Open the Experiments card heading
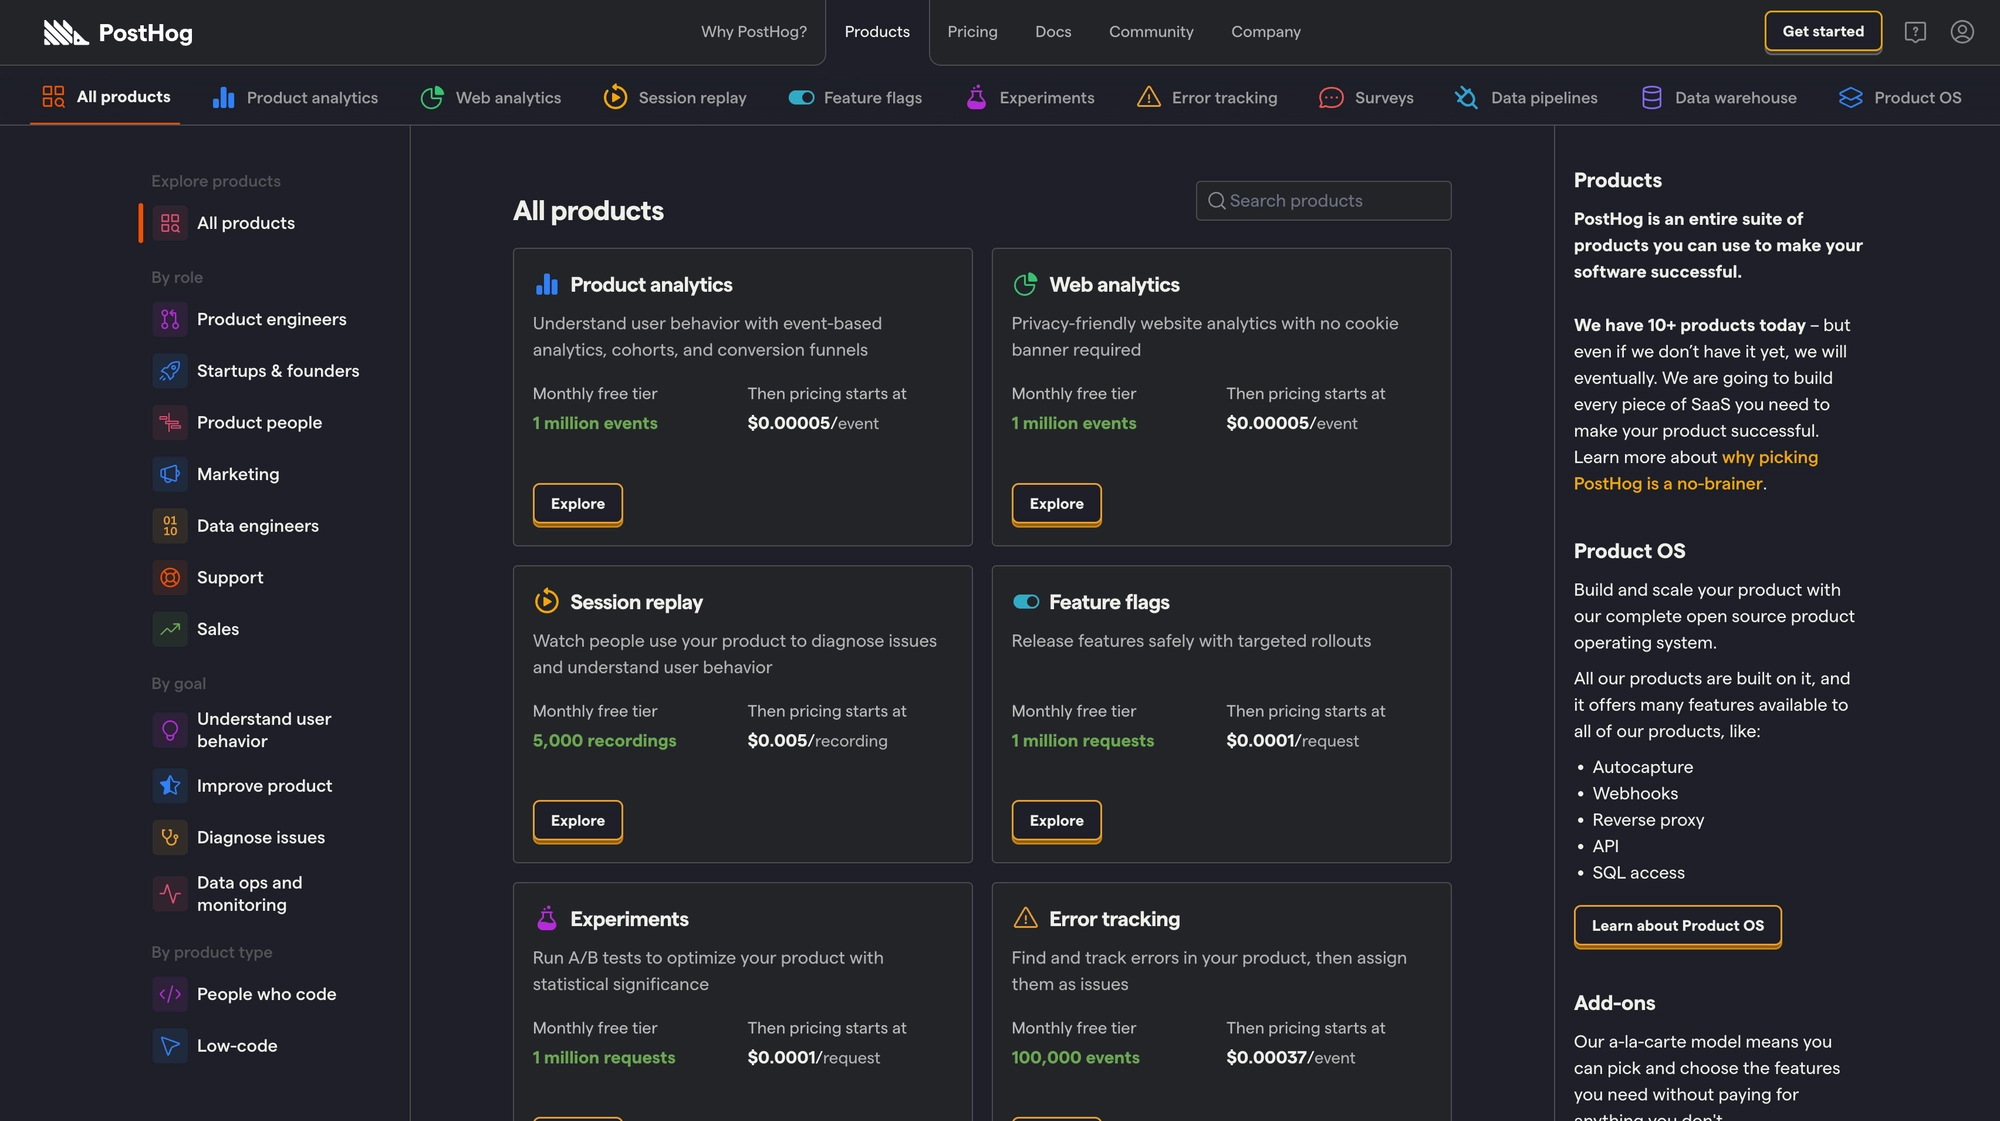 click(x=629, y=919)
